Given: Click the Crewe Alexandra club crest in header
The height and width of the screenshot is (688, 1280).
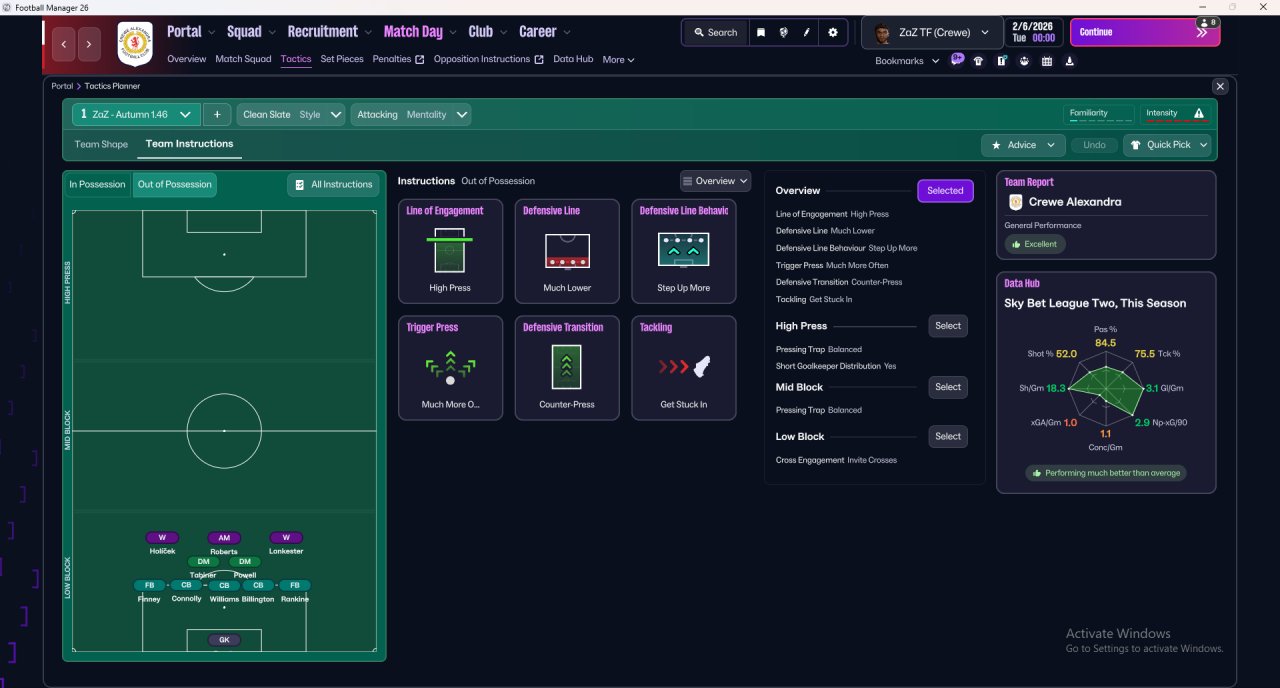Looking at the screenshot, I should coord(135,44).
